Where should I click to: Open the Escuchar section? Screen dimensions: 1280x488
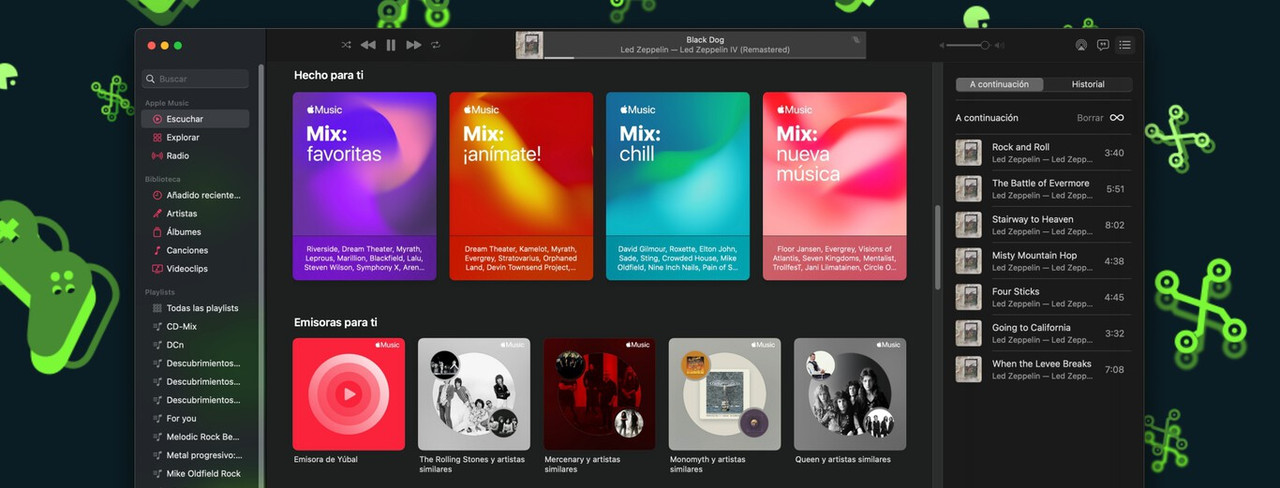point(195,119)
